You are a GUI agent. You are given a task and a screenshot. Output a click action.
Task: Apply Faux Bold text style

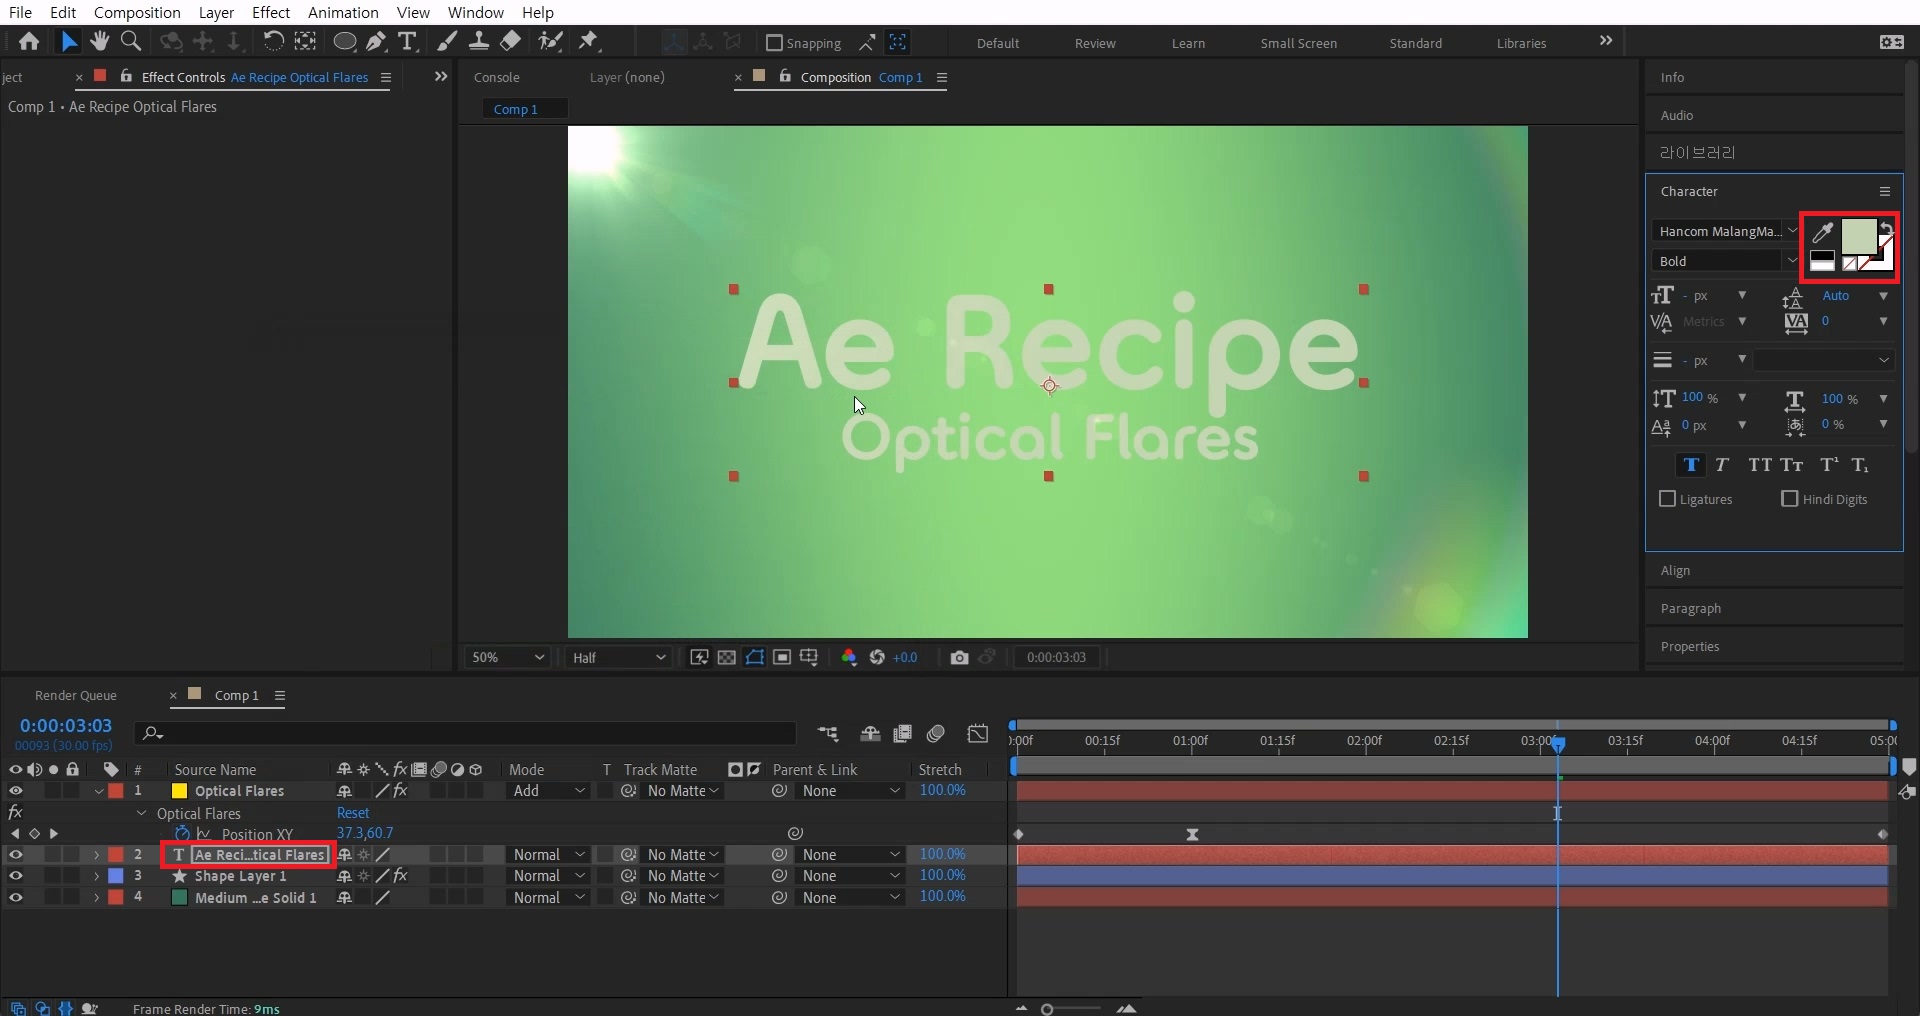1691,465
